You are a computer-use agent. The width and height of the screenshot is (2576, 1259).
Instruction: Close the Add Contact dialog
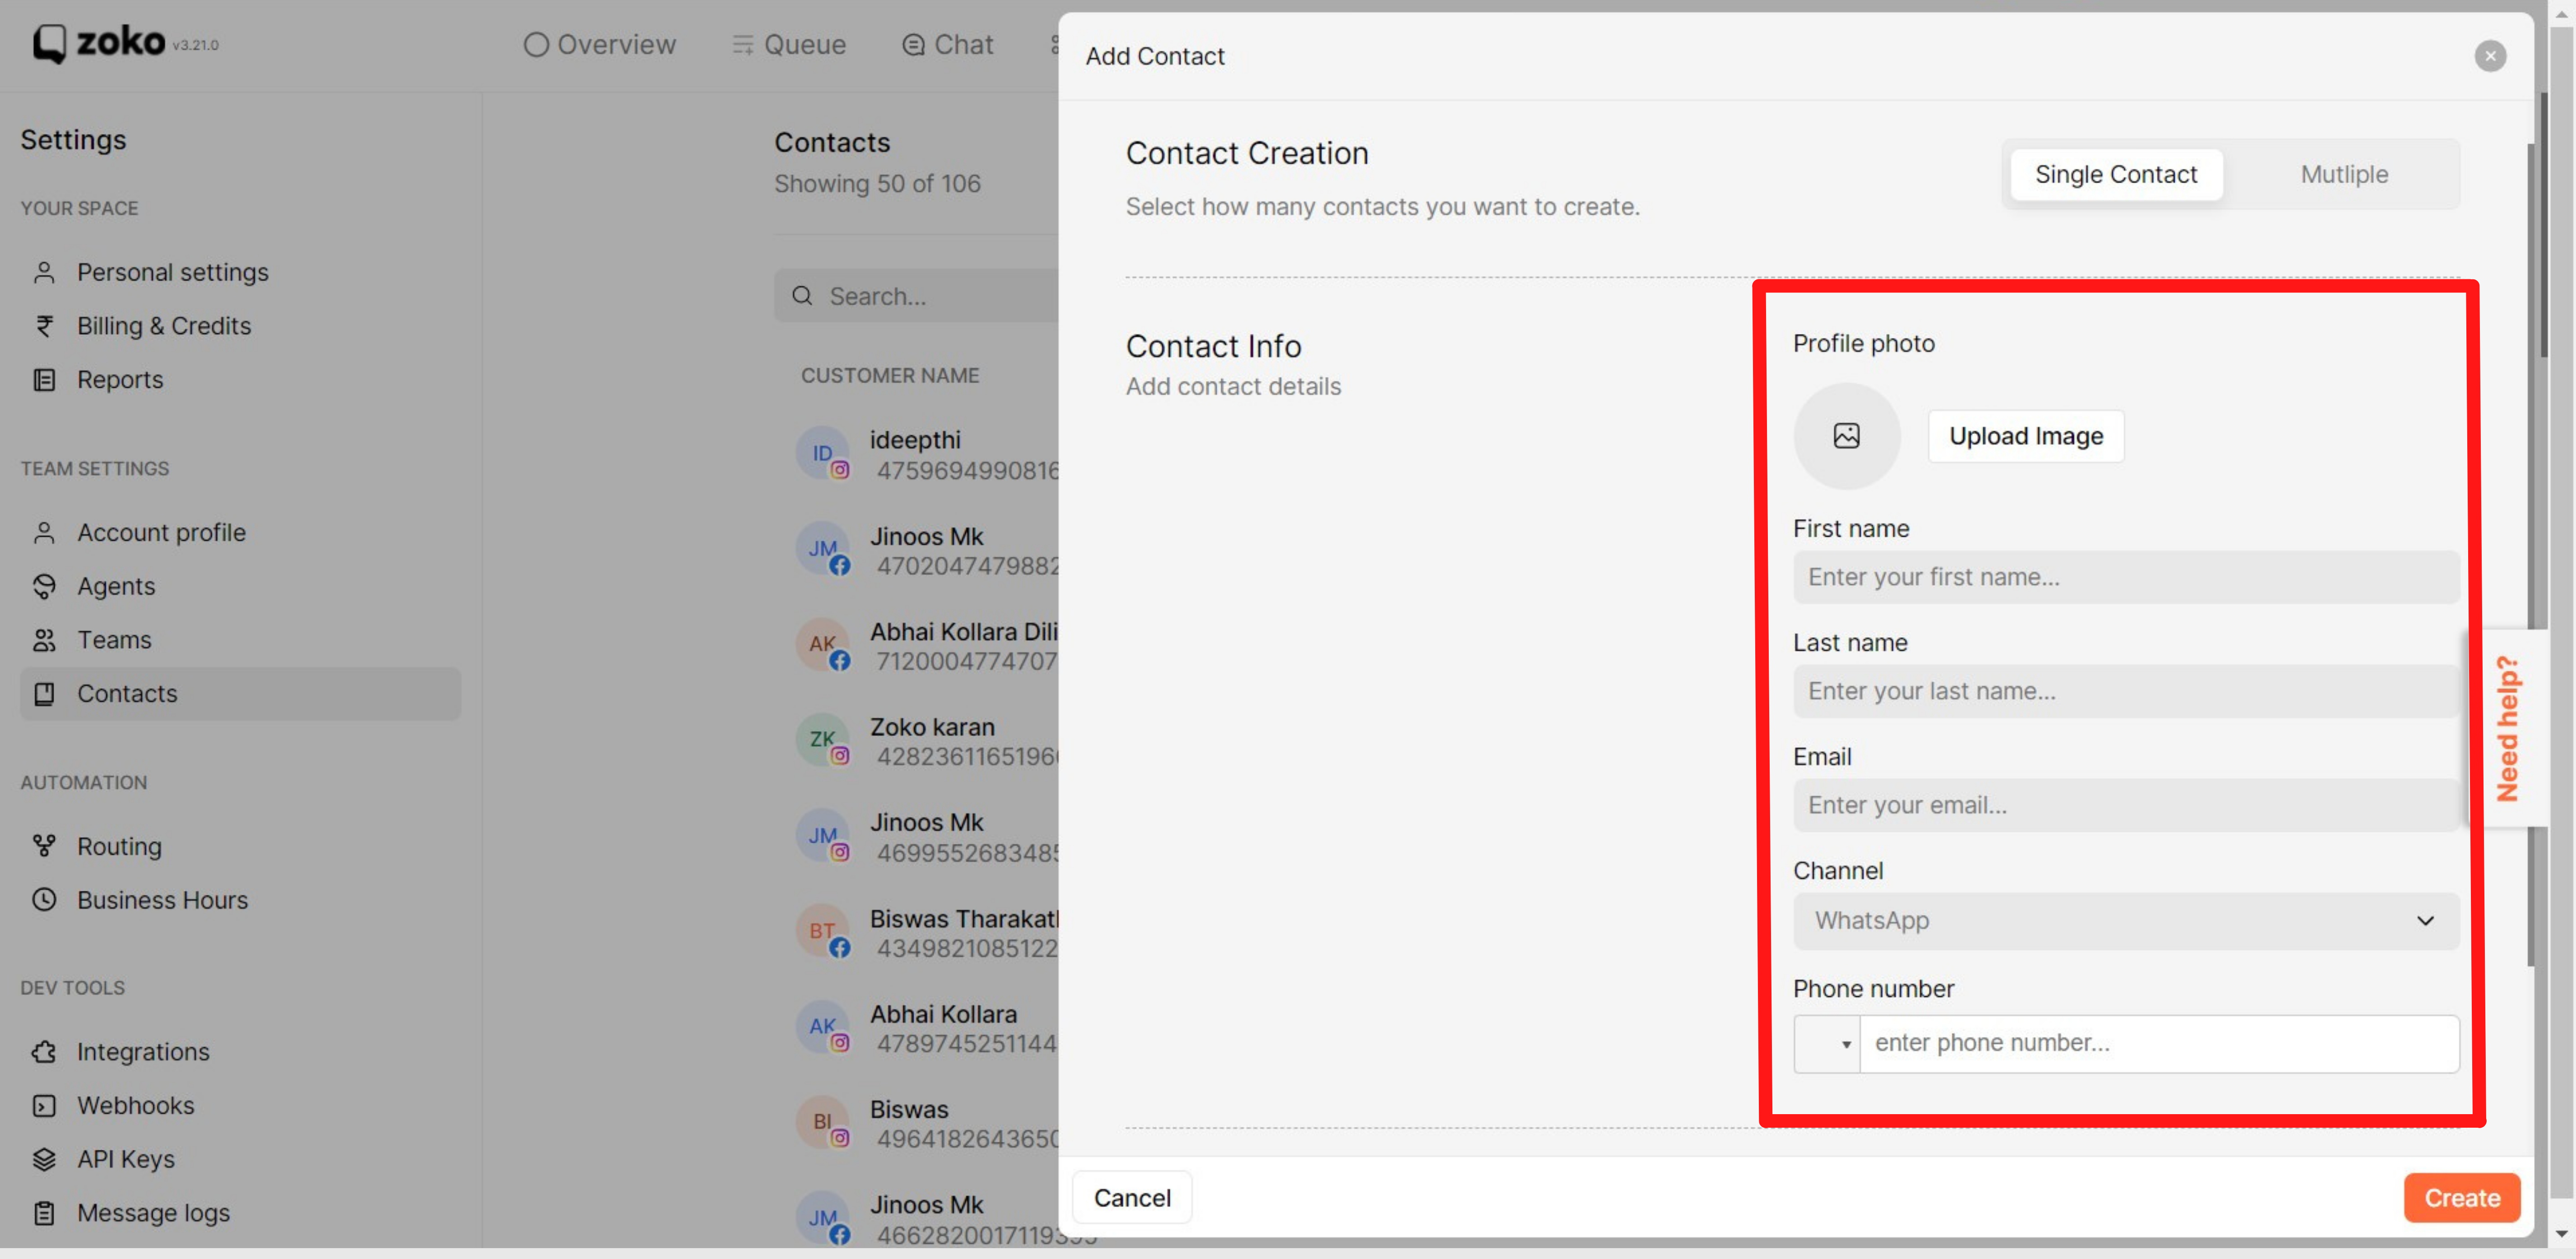tap(2490, 56)
